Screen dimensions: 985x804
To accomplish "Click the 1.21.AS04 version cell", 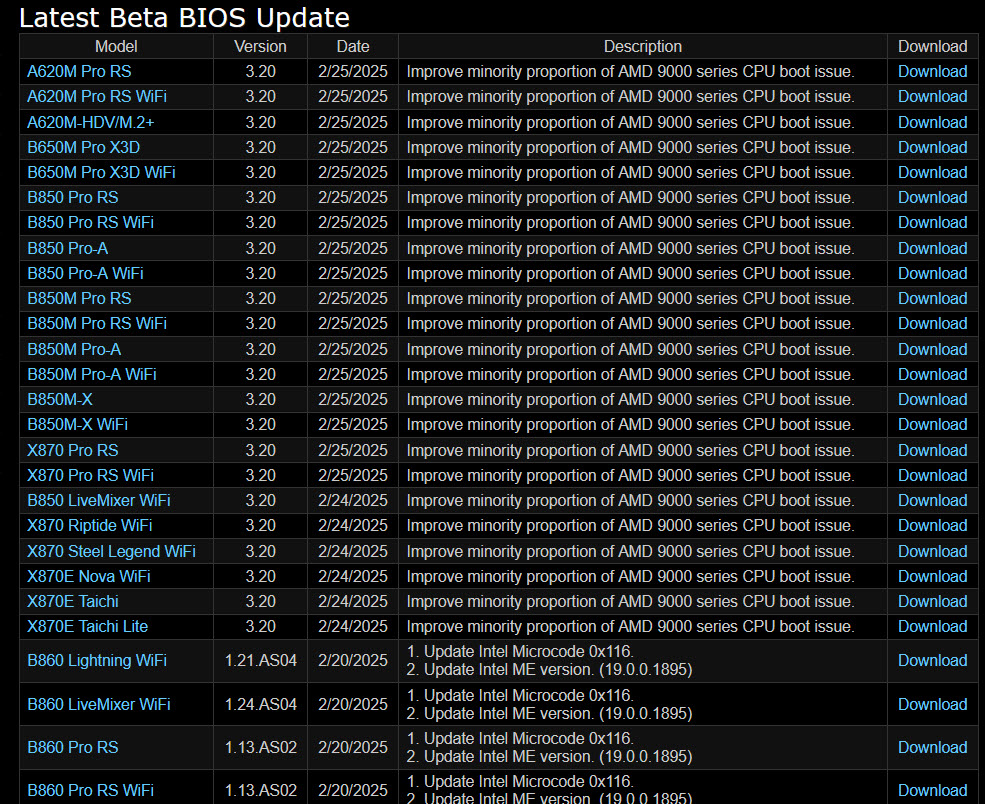I will pos(261,661).
